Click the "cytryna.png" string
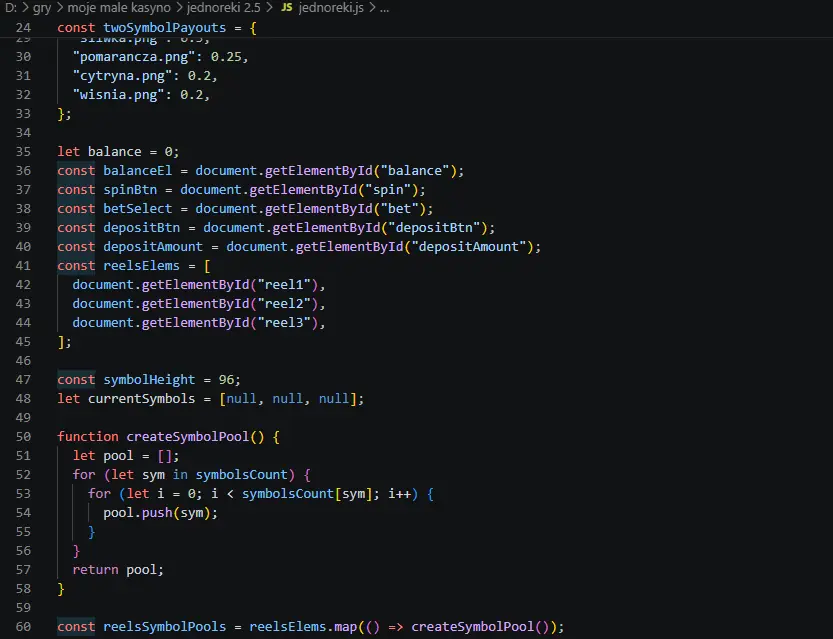Viewport: 833px width, 639px height. click(122, 76)
